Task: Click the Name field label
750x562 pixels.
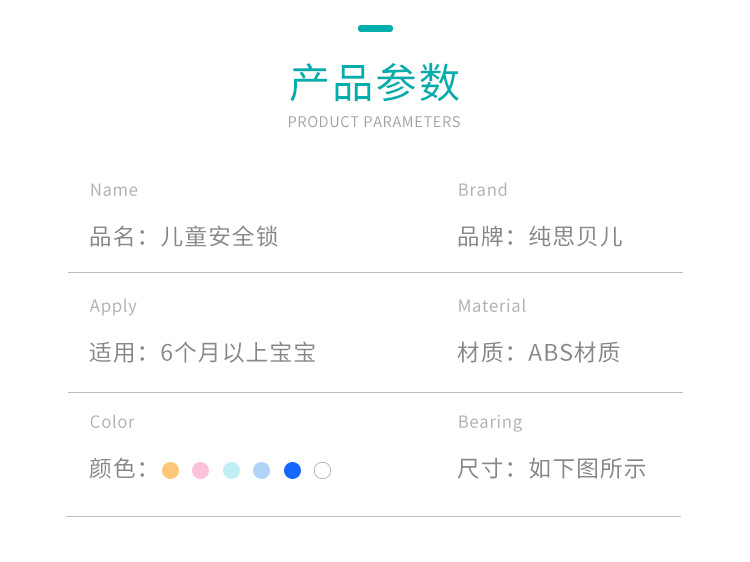Action: click(x=114, y=190)
